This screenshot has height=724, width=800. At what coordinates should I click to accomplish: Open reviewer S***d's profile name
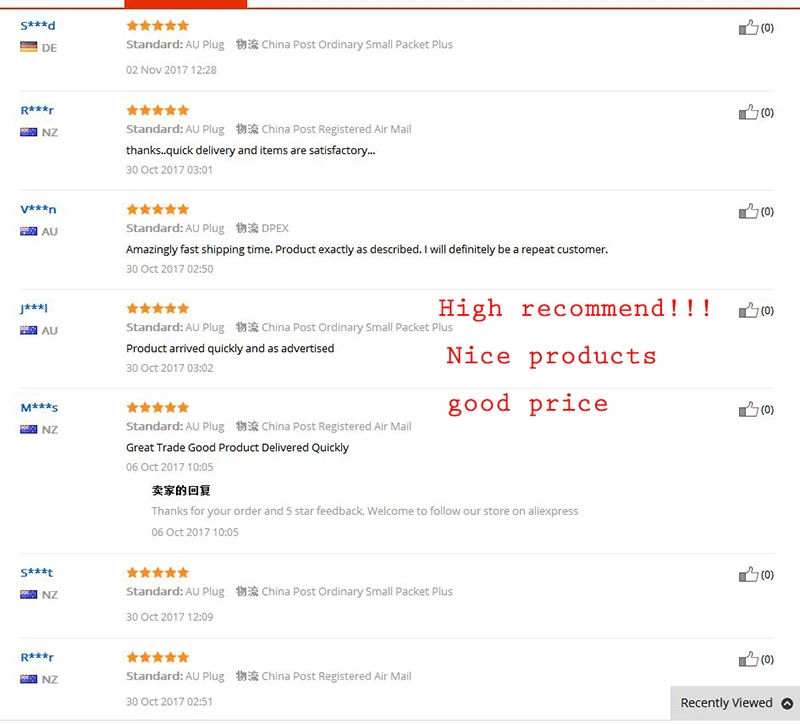coord(38,25)
